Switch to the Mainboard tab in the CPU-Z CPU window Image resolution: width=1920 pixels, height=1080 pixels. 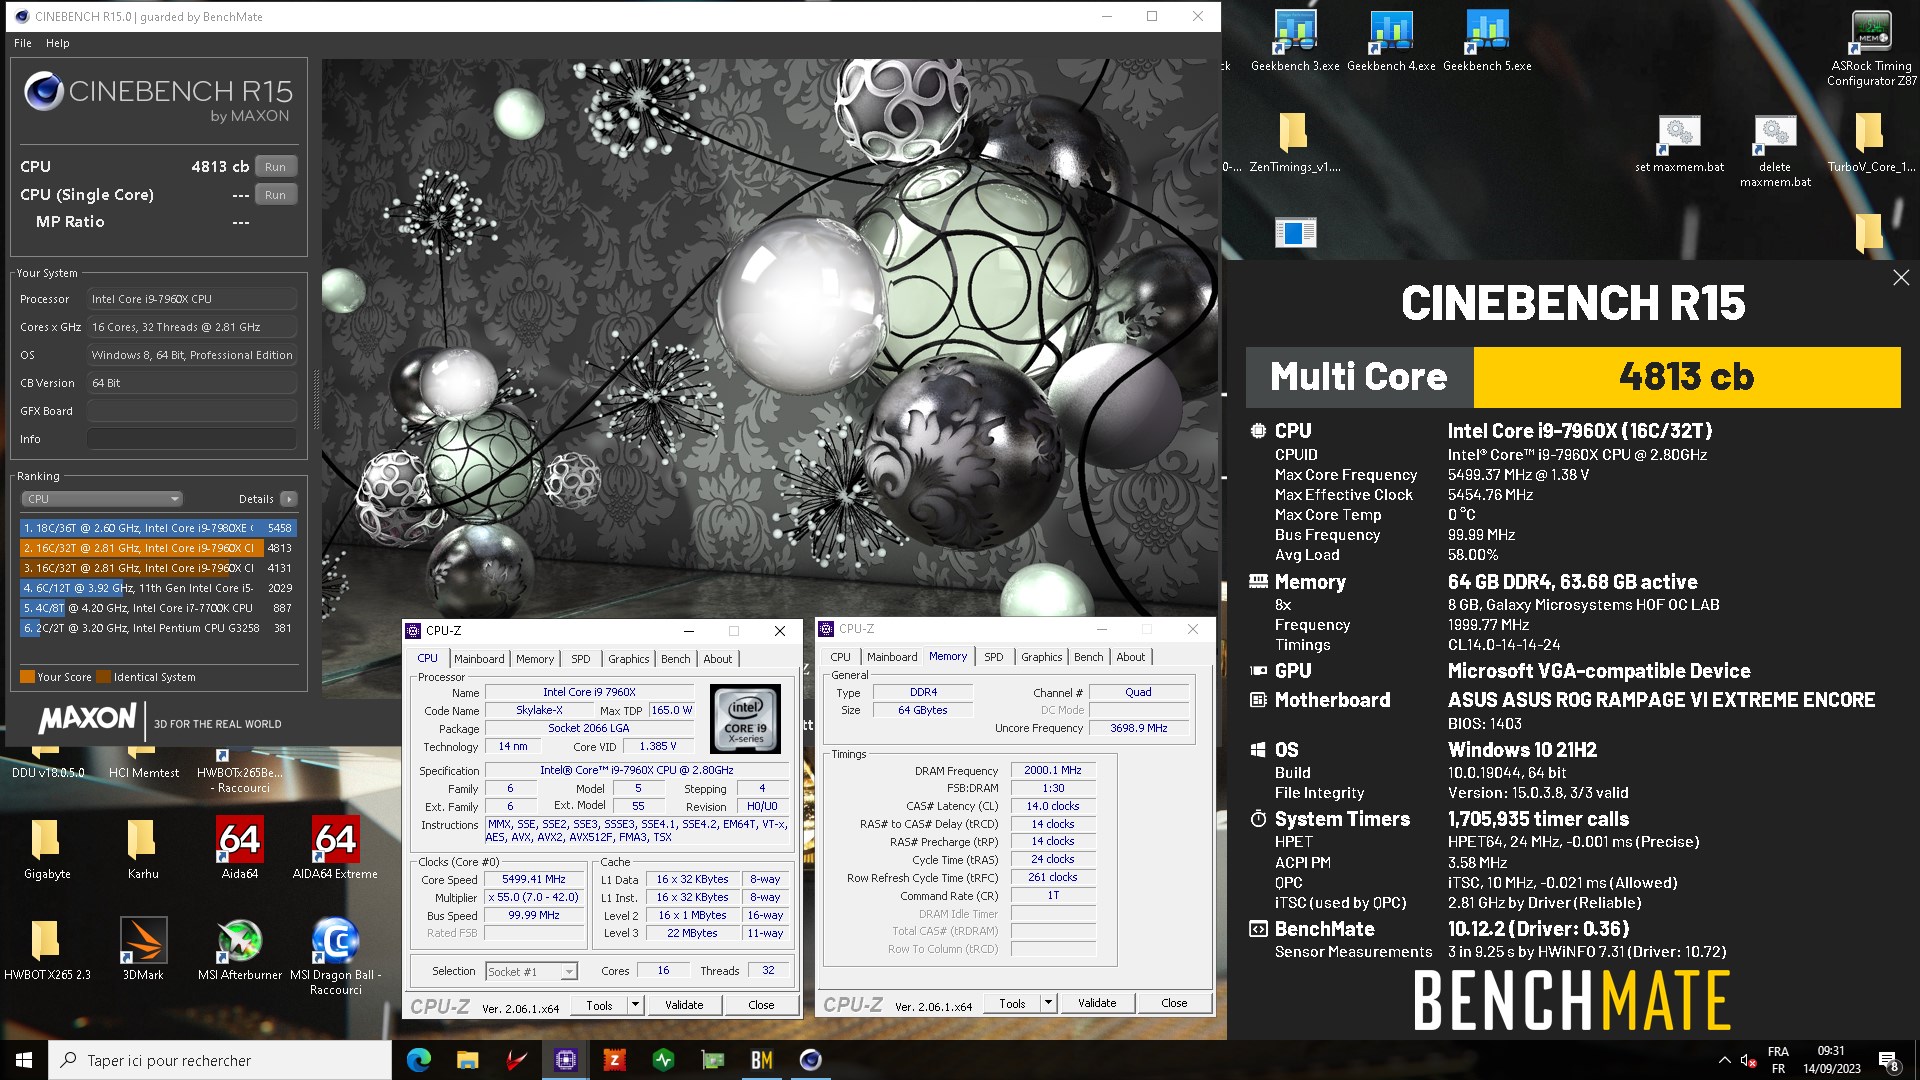tap(479, 659)
